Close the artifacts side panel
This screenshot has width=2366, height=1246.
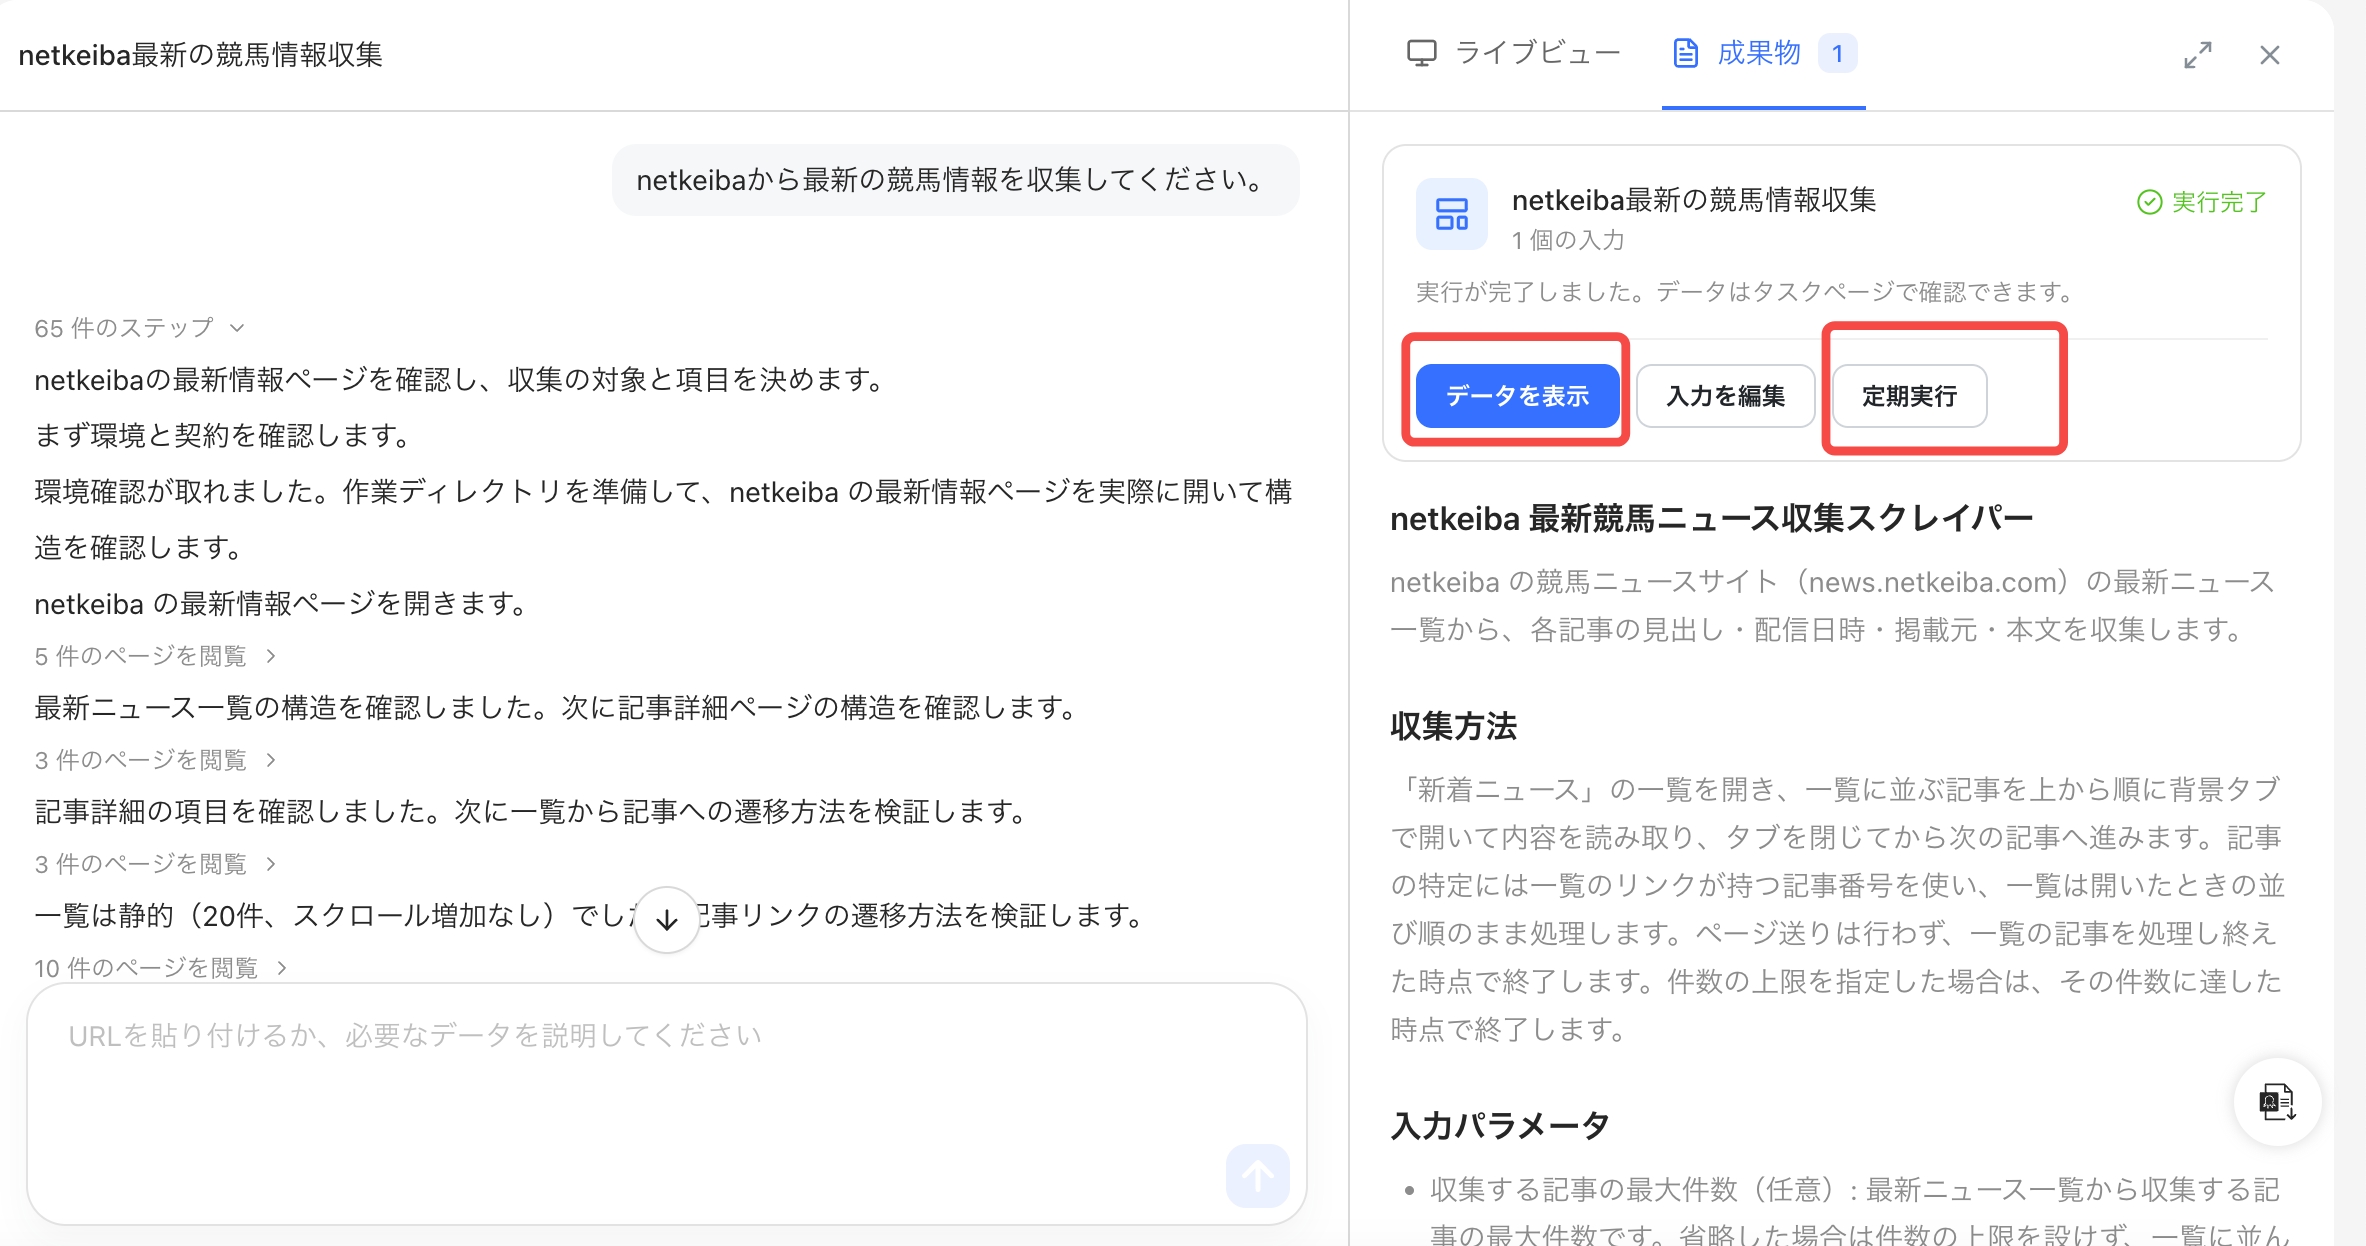(2270, 55)
